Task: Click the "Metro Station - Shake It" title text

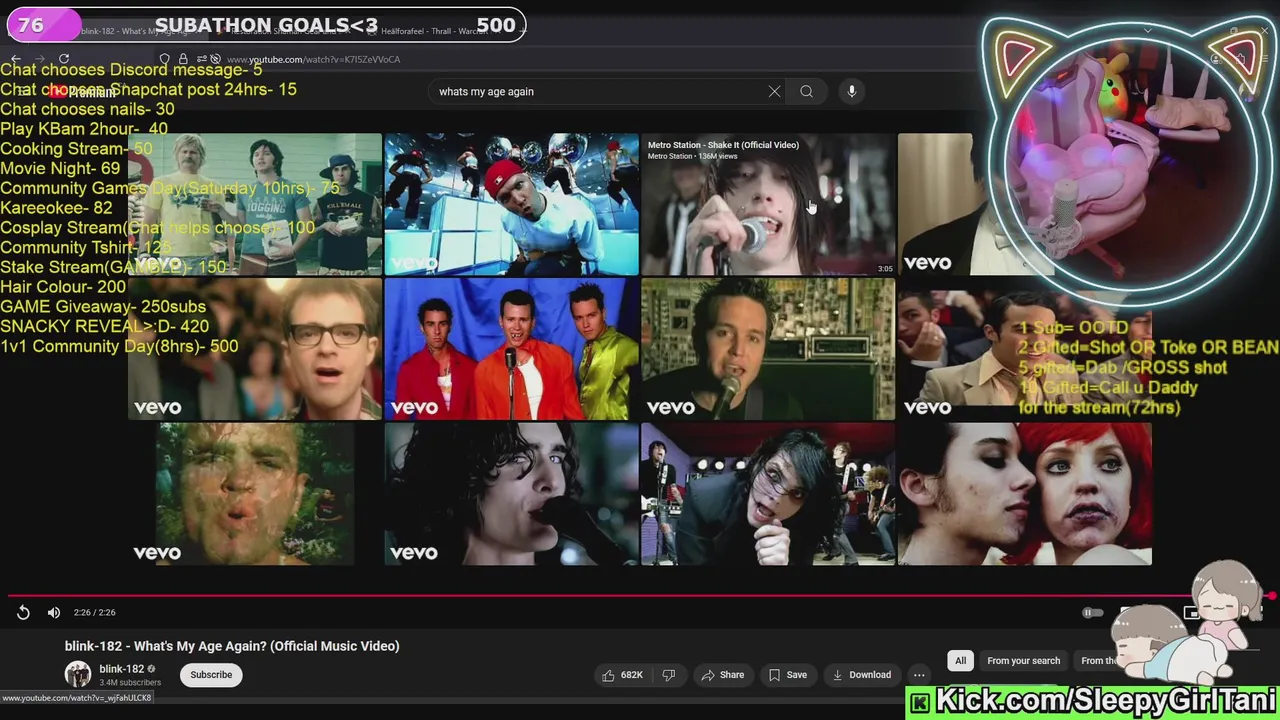Action: [723, 145]
